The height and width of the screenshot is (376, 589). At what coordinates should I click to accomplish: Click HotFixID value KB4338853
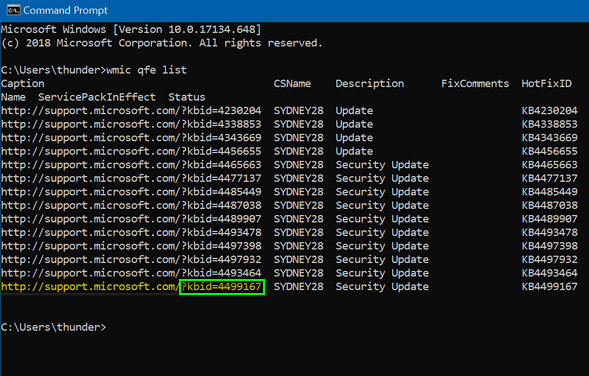tap(550, 124)
